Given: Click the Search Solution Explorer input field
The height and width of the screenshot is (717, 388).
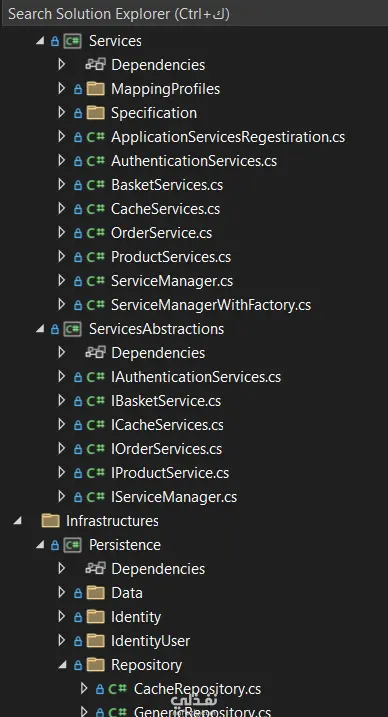Looking at the screenshot, I should coord(194,14).
